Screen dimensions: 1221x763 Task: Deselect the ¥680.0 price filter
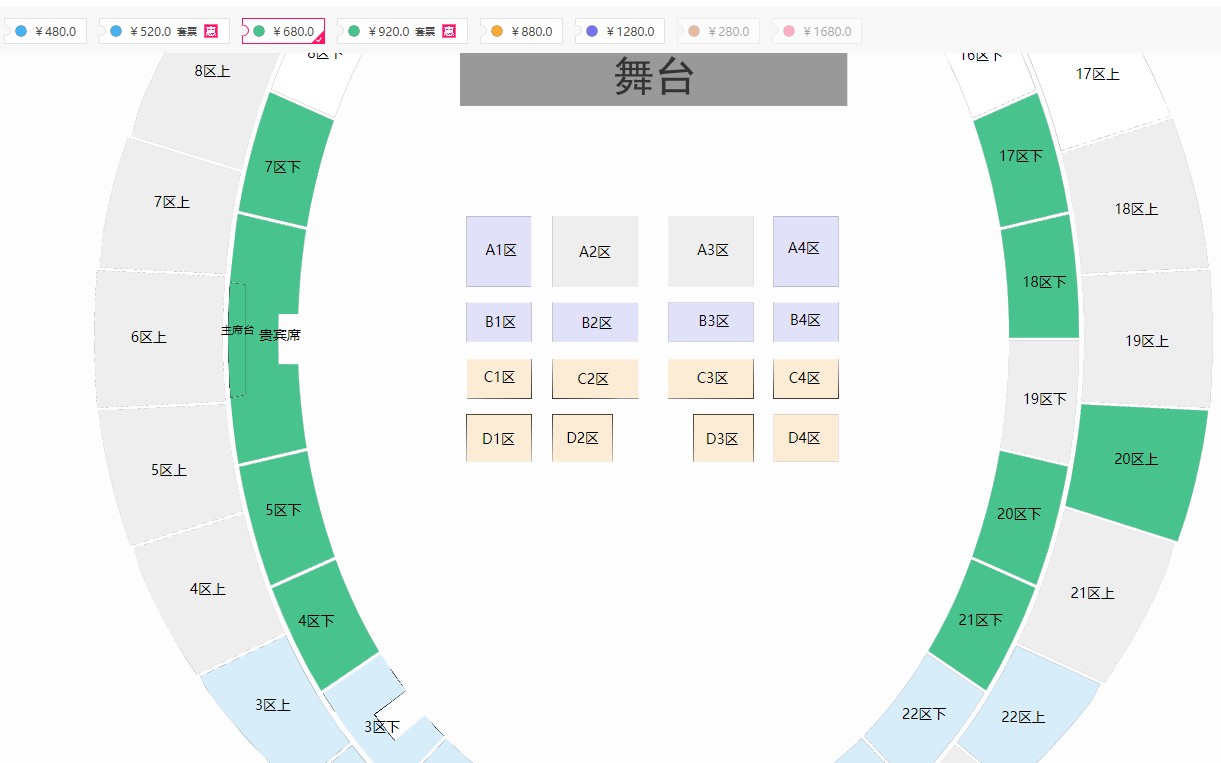click(x=284, y=31)
